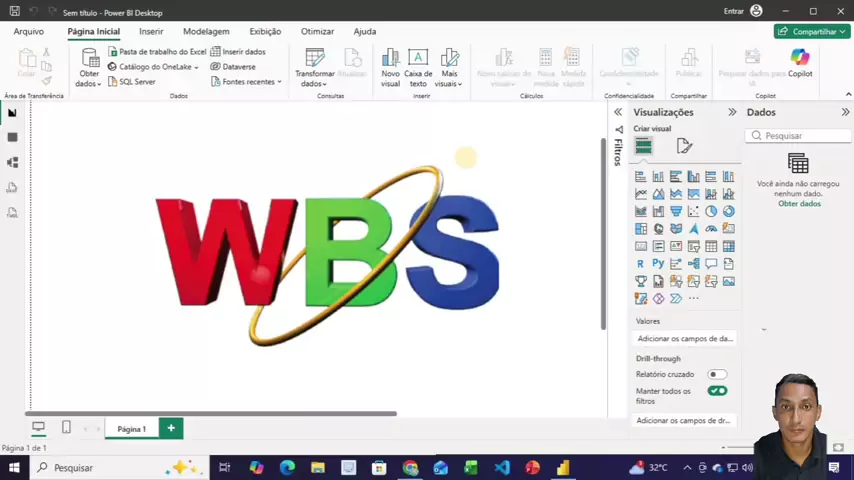Choose the donut chart visual
854x480 pixels.
pos(729,211)
